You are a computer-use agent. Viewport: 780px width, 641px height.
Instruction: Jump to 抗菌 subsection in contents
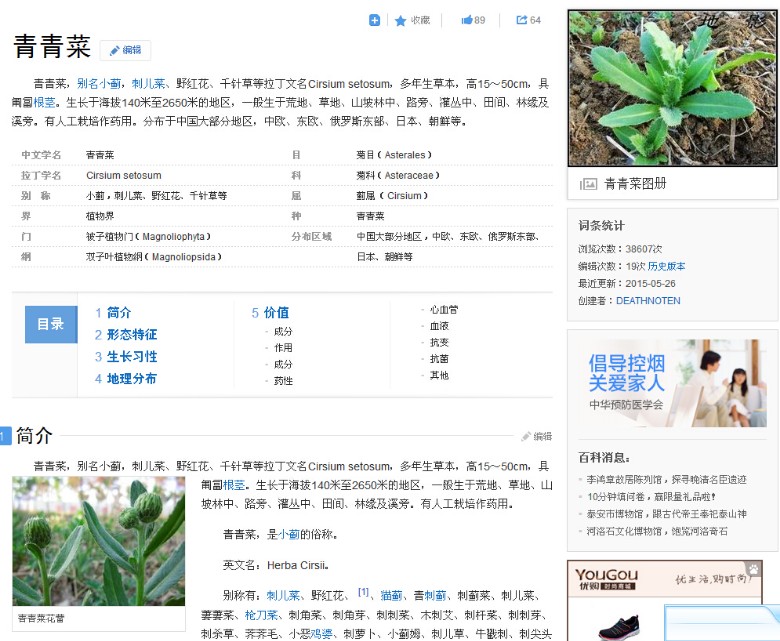[439, 359]
